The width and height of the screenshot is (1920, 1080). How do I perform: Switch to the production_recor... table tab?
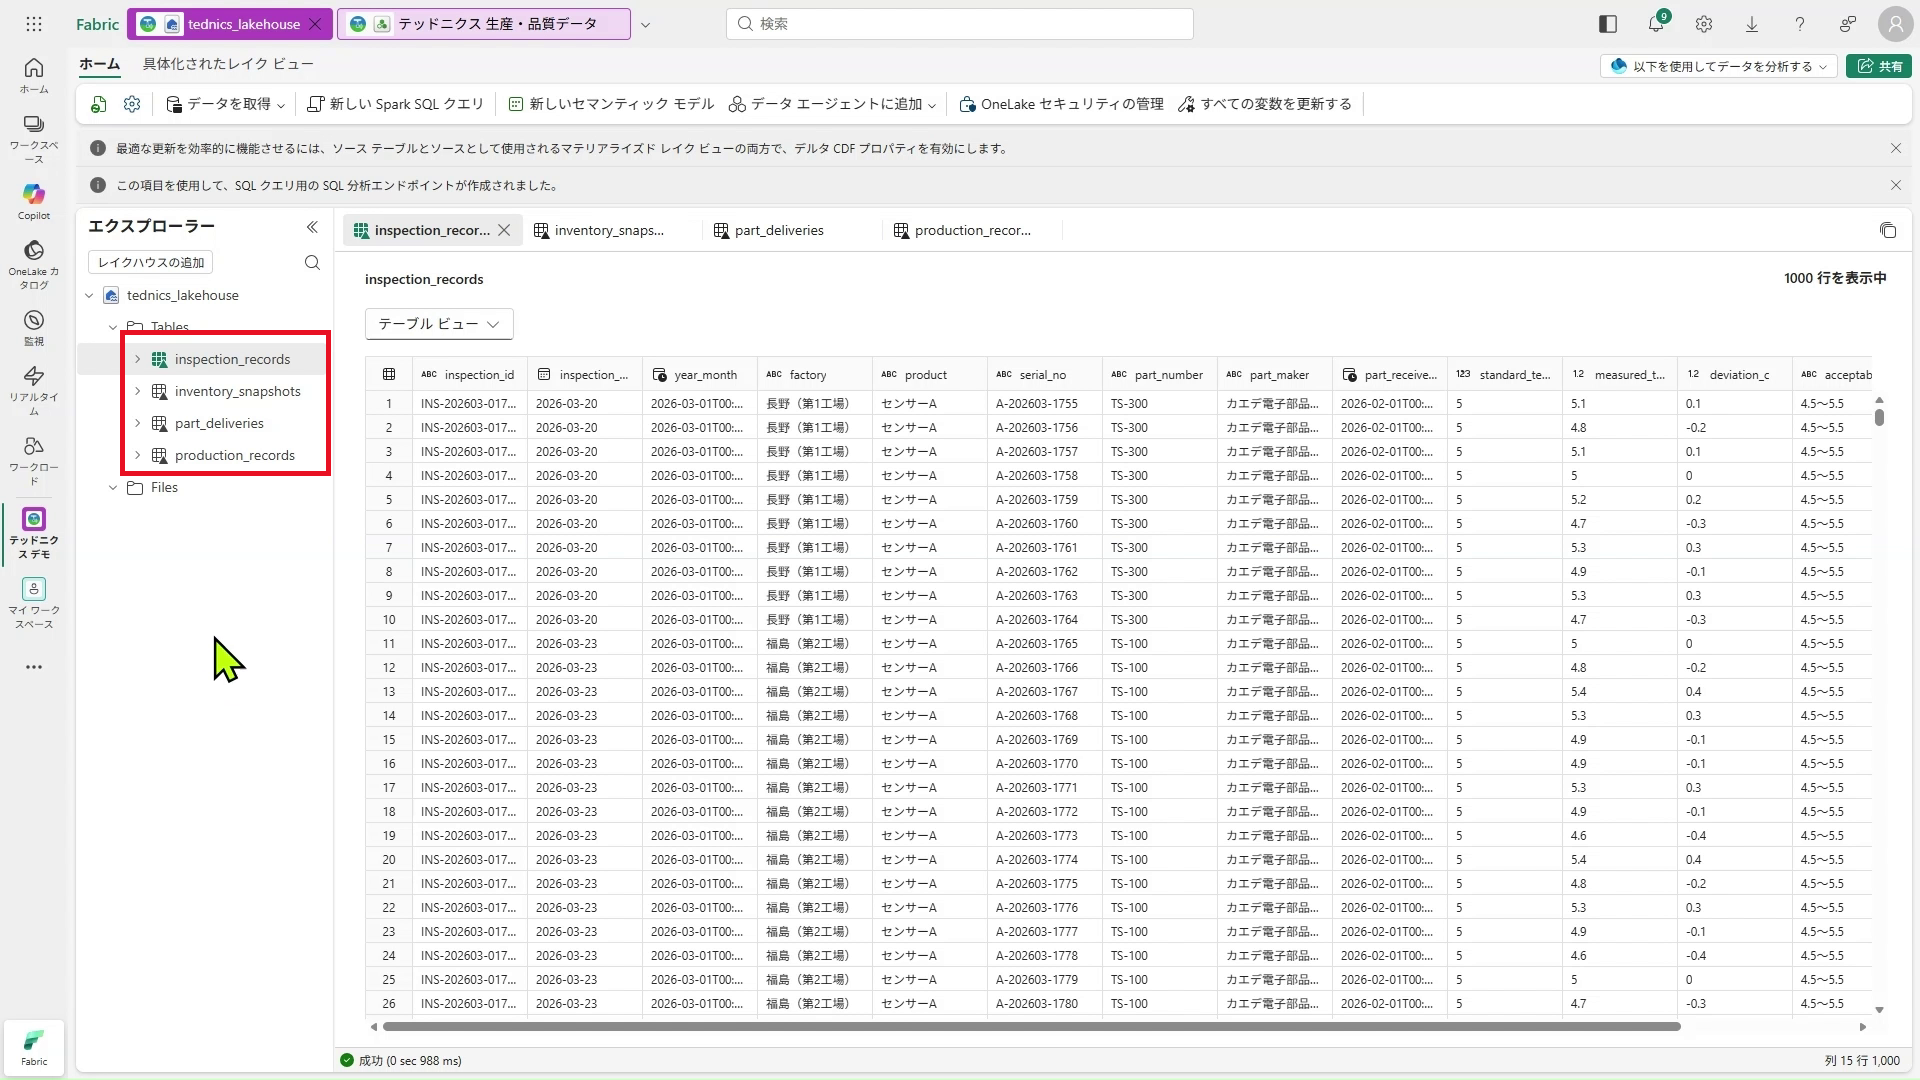[963, 230]
